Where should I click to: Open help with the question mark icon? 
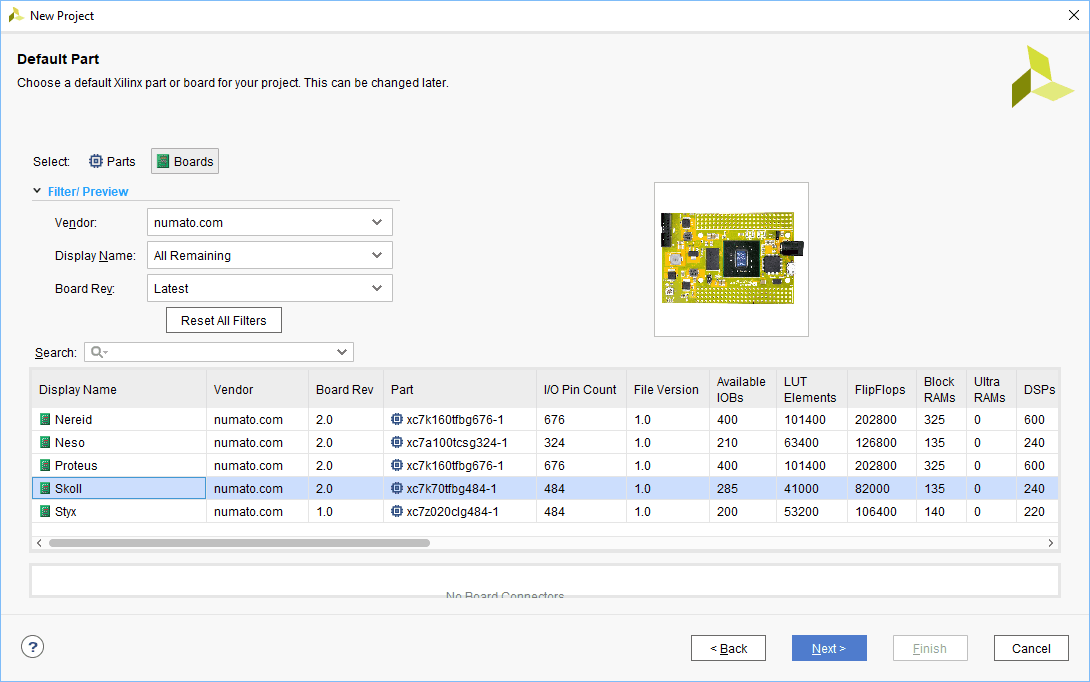point(32,647)
